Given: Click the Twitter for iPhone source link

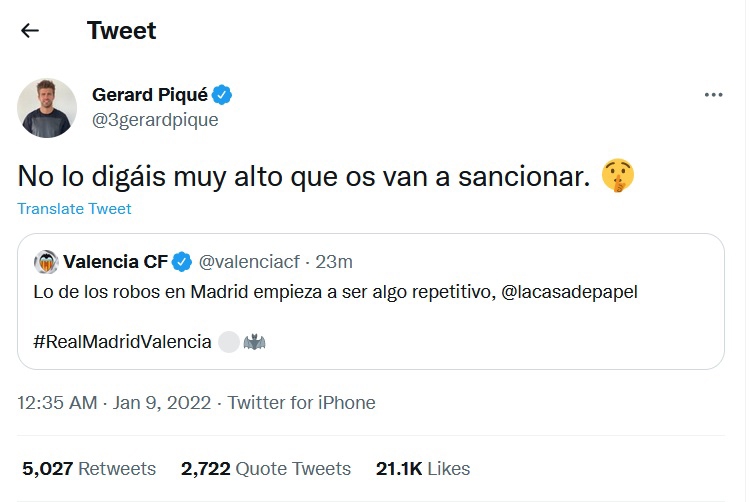Looking at the screenshot, I should coord(302,403).
